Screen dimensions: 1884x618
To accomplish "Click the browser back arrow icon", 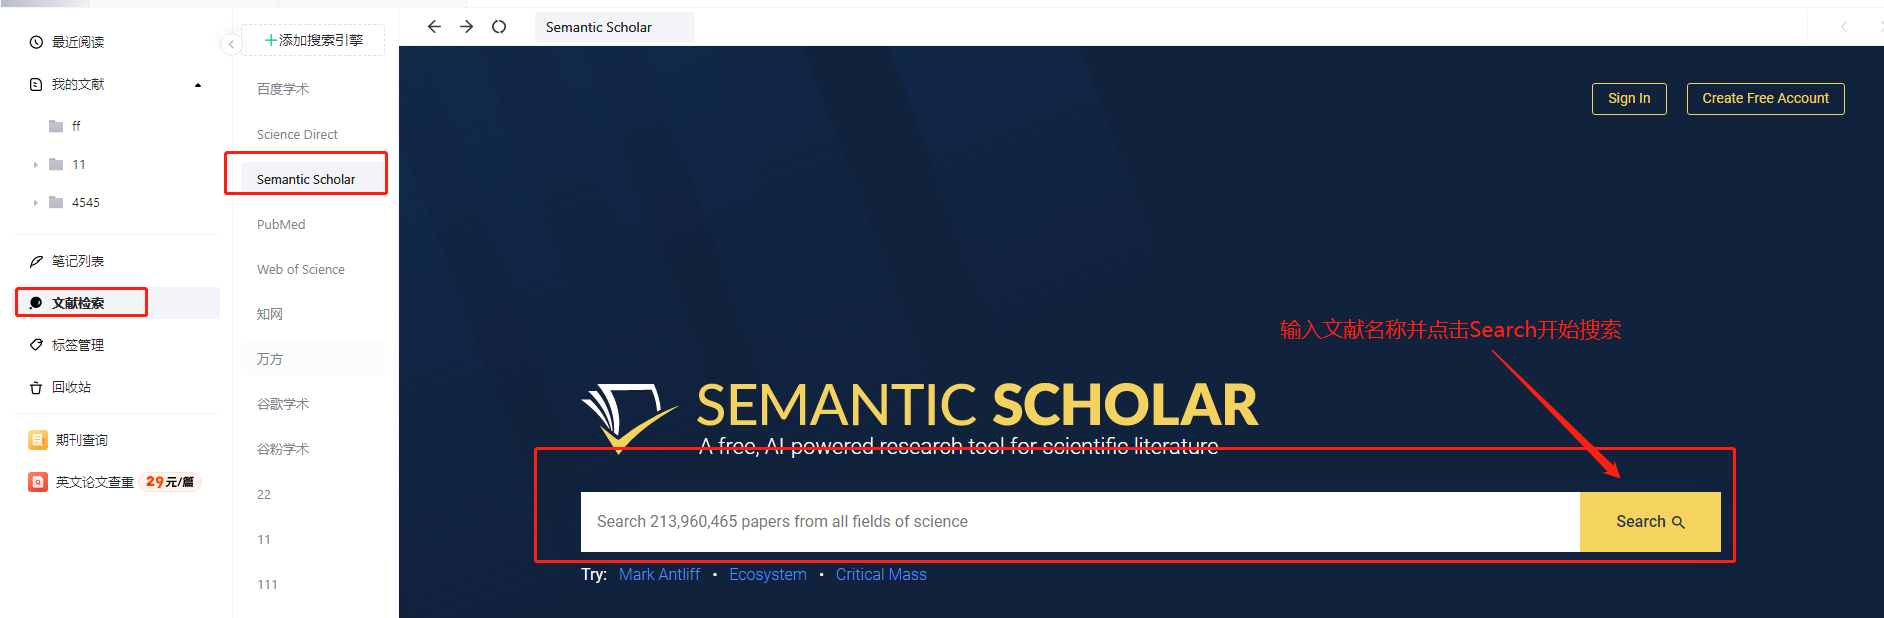I will click(x=434, y=27).
